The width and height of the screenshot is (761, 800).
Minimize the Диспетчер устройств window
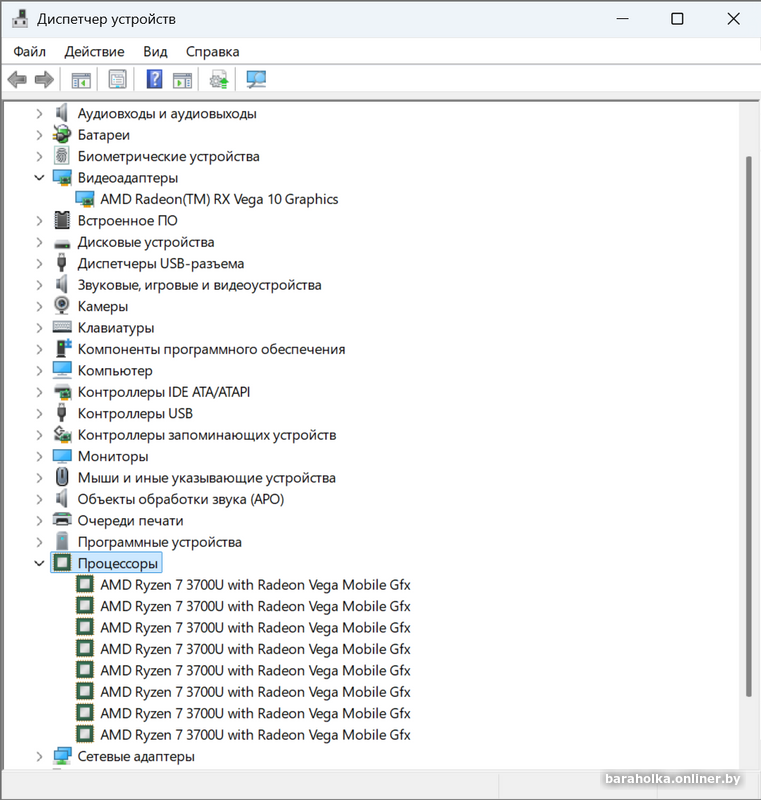[x=622, y=19]
